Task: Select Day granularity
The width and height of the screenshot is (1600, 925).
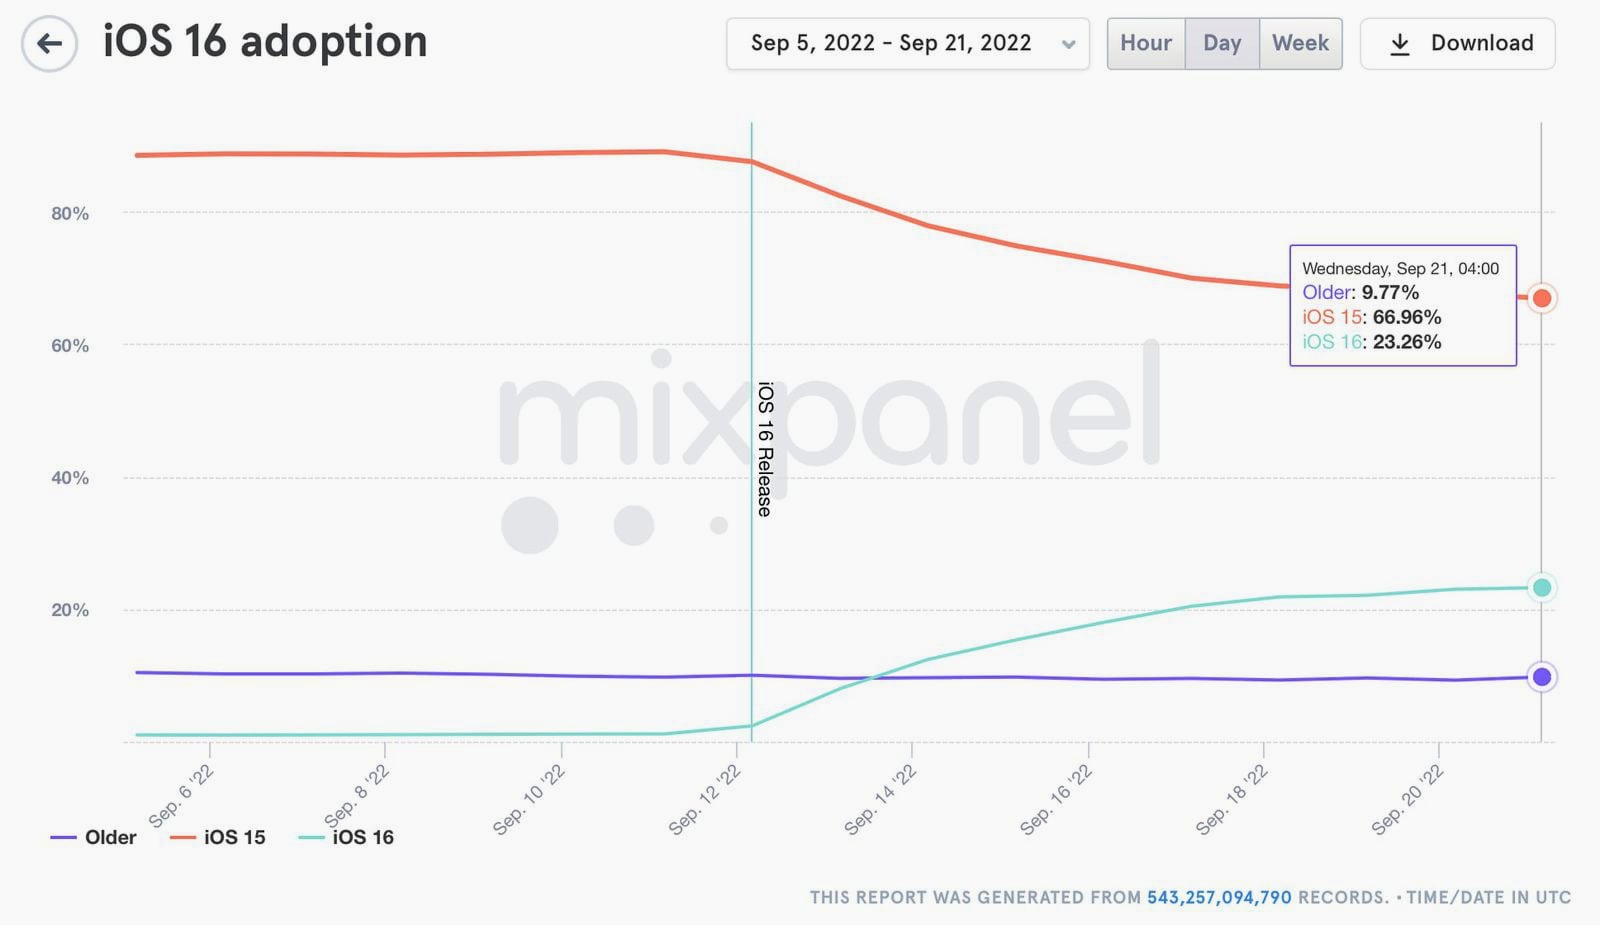Action: pos(1222,43)
